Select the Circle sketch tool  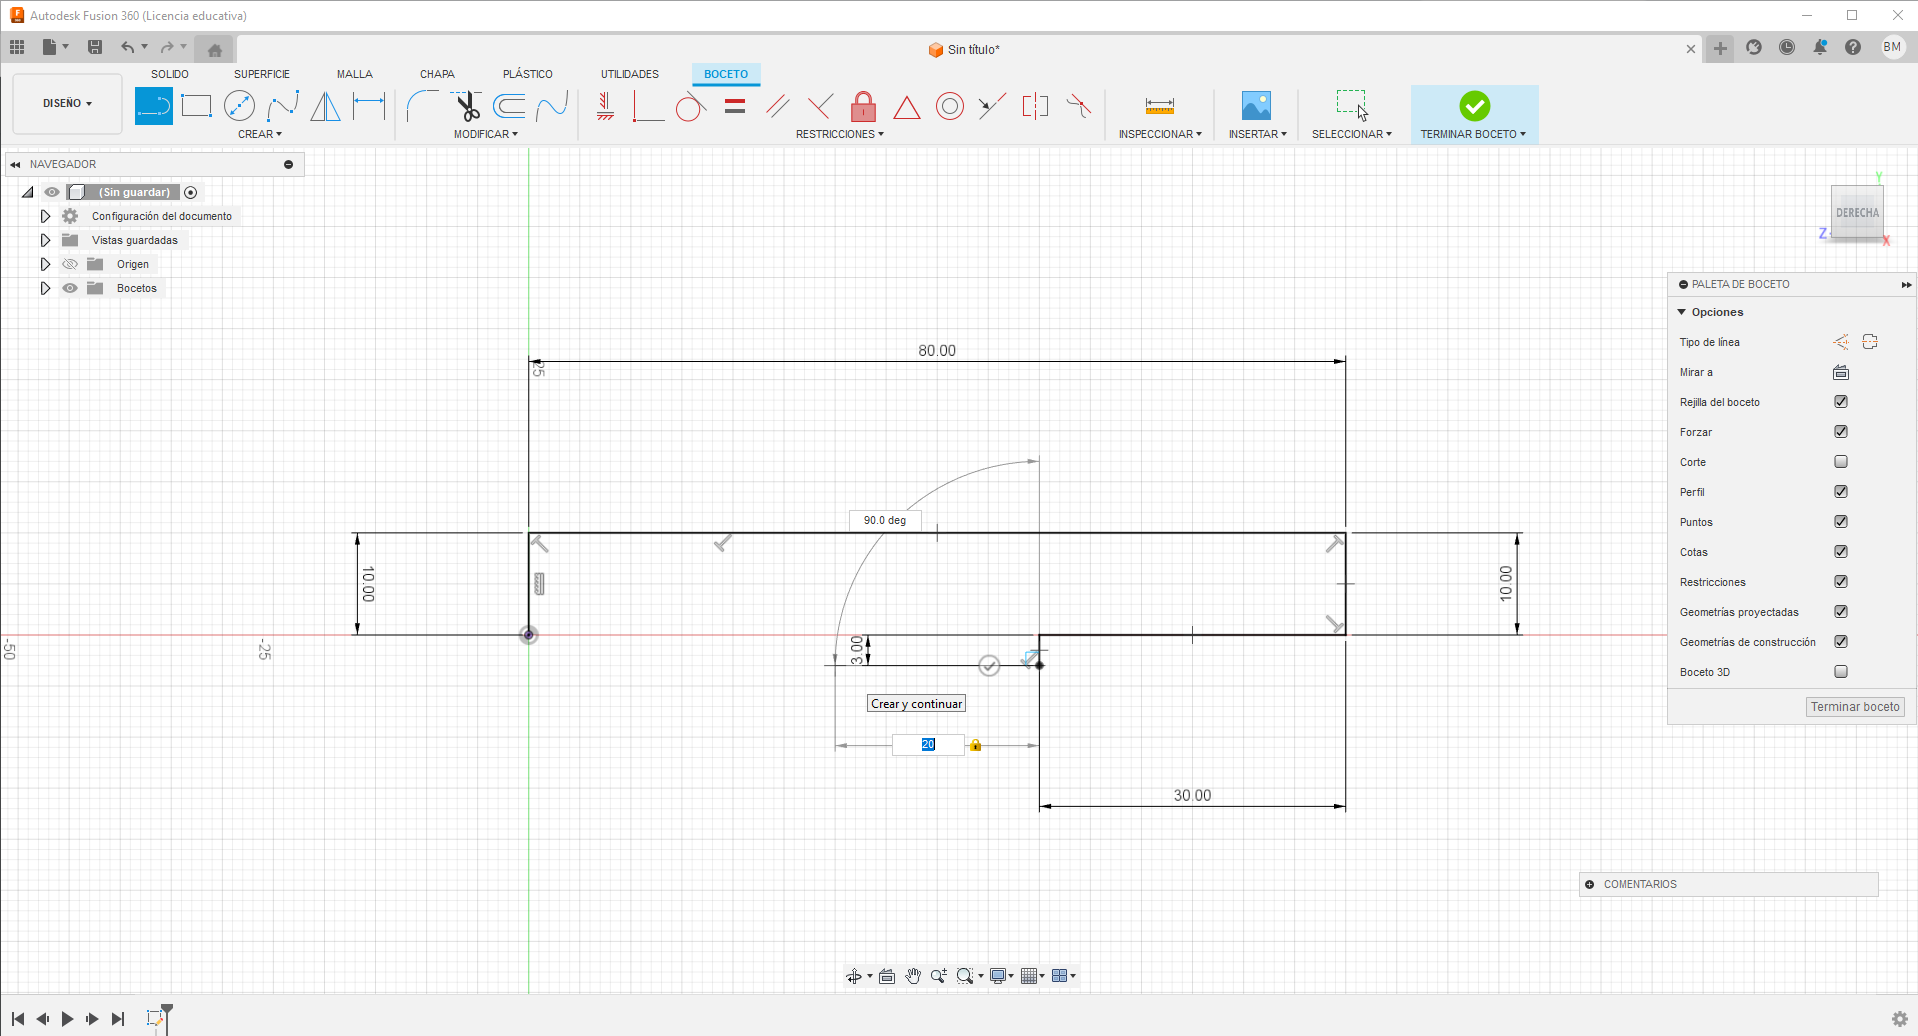point(240,106)
